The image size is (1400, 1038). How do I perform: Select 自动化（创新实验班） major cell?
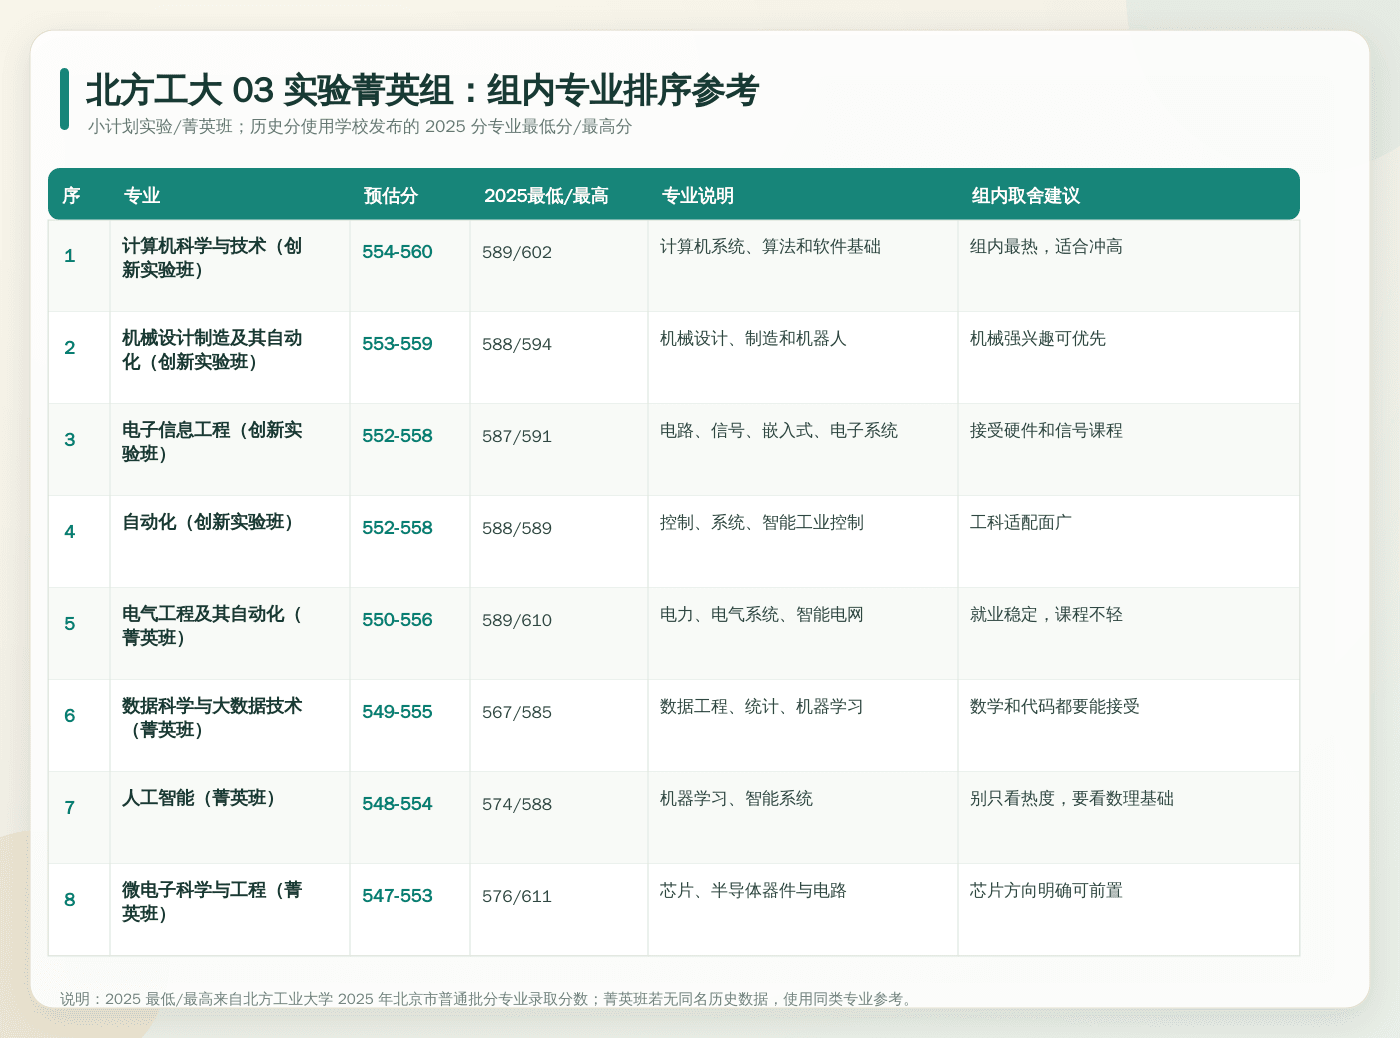click(211, 522)
